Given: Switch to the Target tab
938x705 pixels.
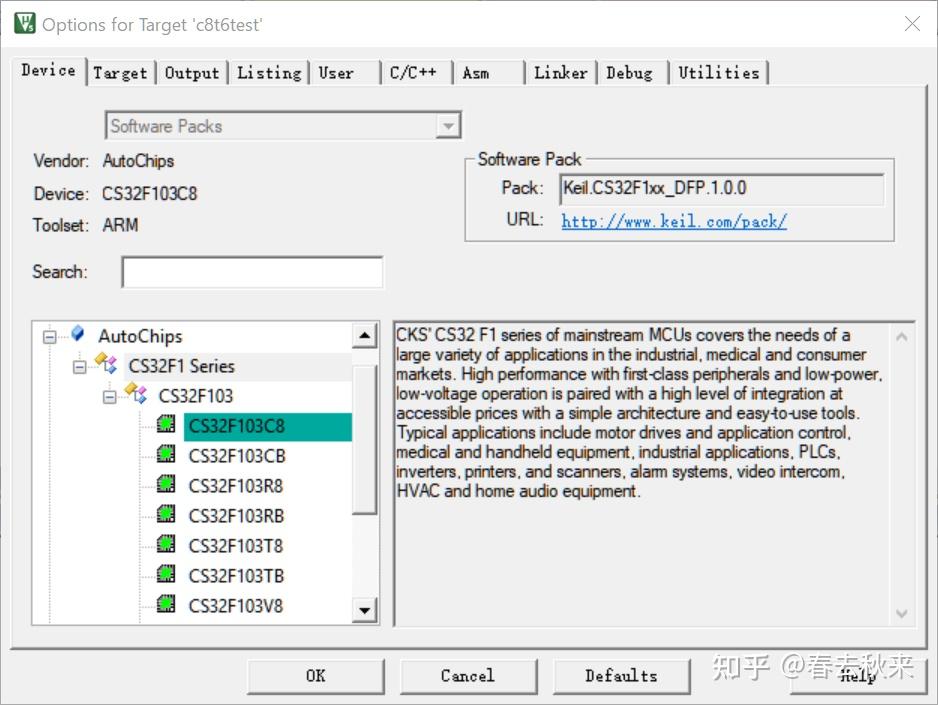Looking at the screenshot, I should coord(120,73).
